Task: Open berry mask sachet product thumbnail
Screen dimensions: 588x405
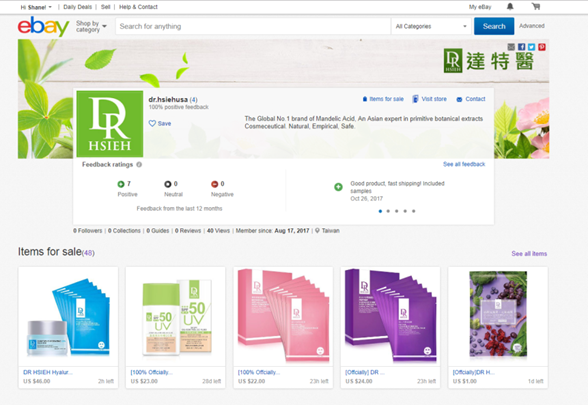Action: tap(498, 316)
